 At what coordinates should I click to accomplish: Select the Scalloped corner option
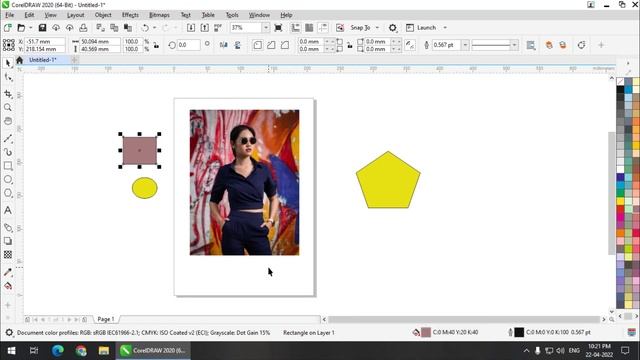tap(271, 45)
